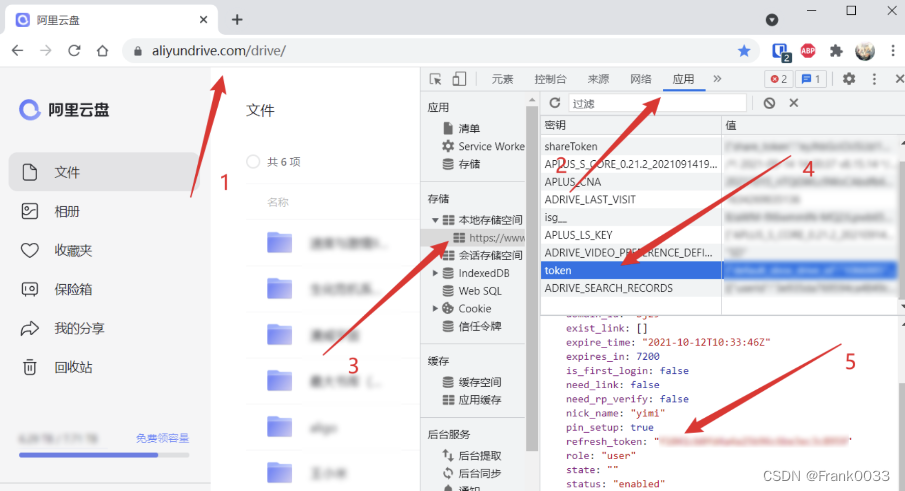The width and height of the screenshot is (905, 491).
Task: Switch to 来源 DevTools tab
Action: [x=599, y=79]
